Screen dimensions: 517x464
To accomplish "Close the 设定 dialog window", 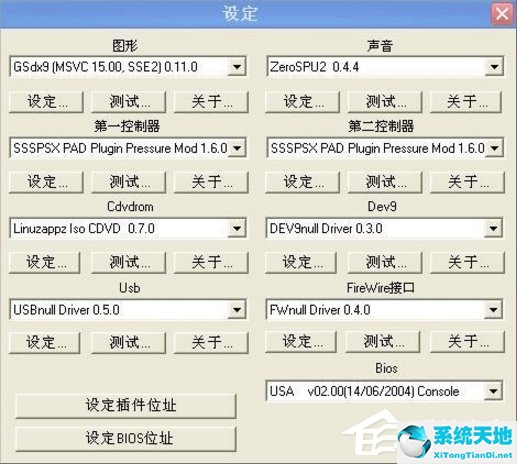I will click(x=502, y=14).
